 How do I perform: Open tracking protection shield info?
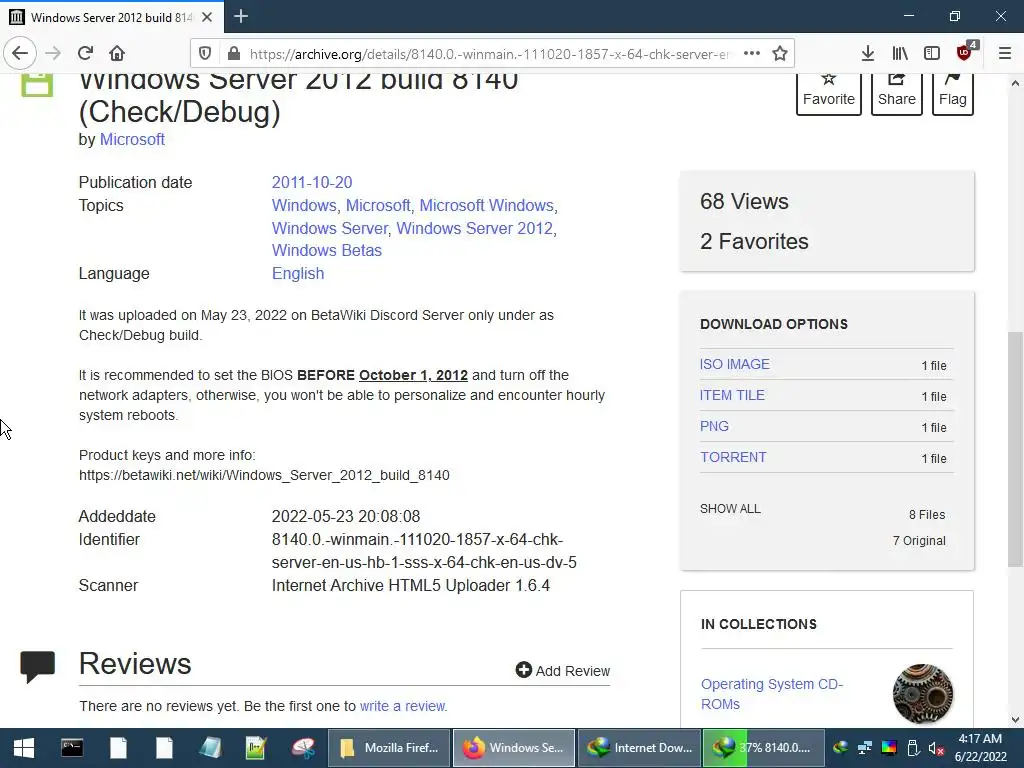205,54
